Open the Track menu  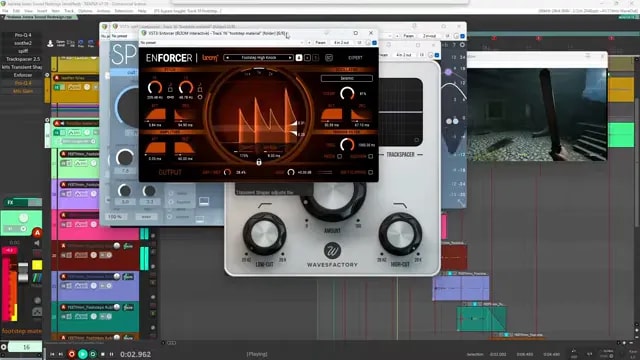coord(69,11)
